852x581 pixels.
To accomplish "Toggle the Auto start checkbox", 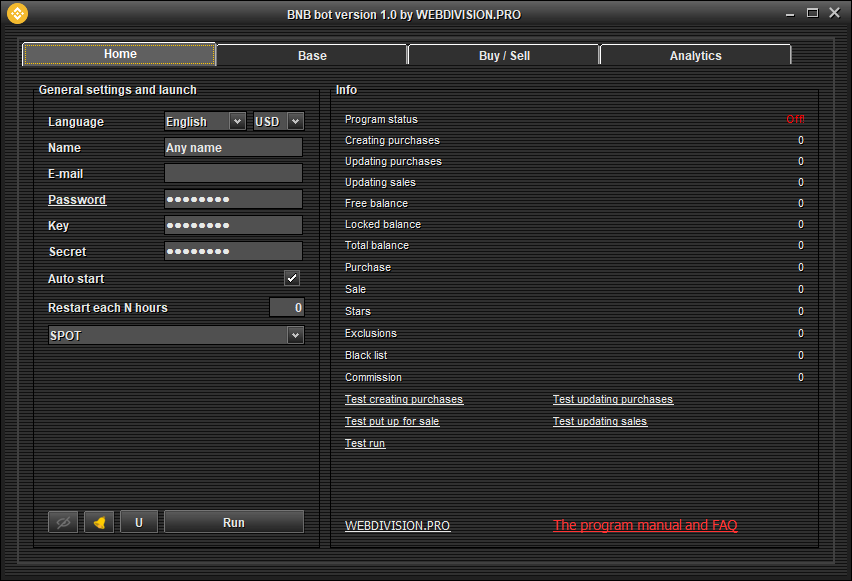I will click(292, 279).
